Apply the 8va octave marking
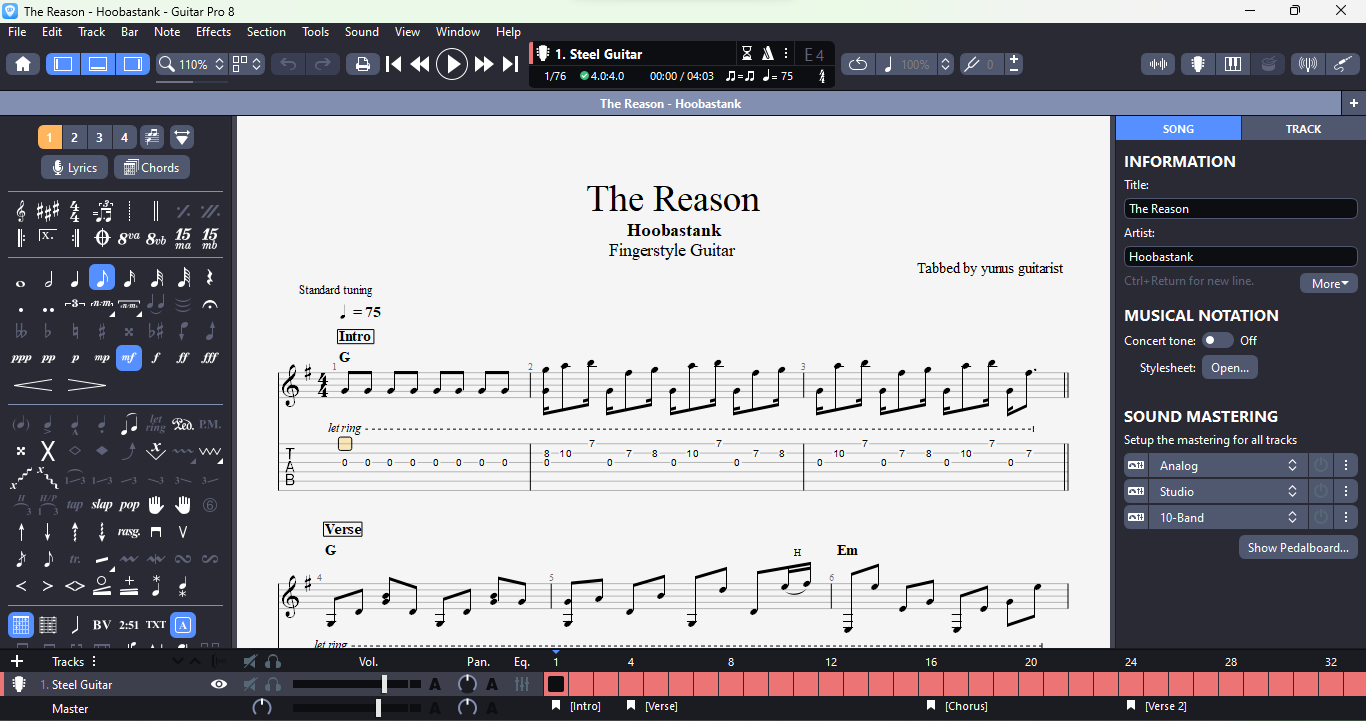This screenshot has height=721, width=1366. click(129, 238)
